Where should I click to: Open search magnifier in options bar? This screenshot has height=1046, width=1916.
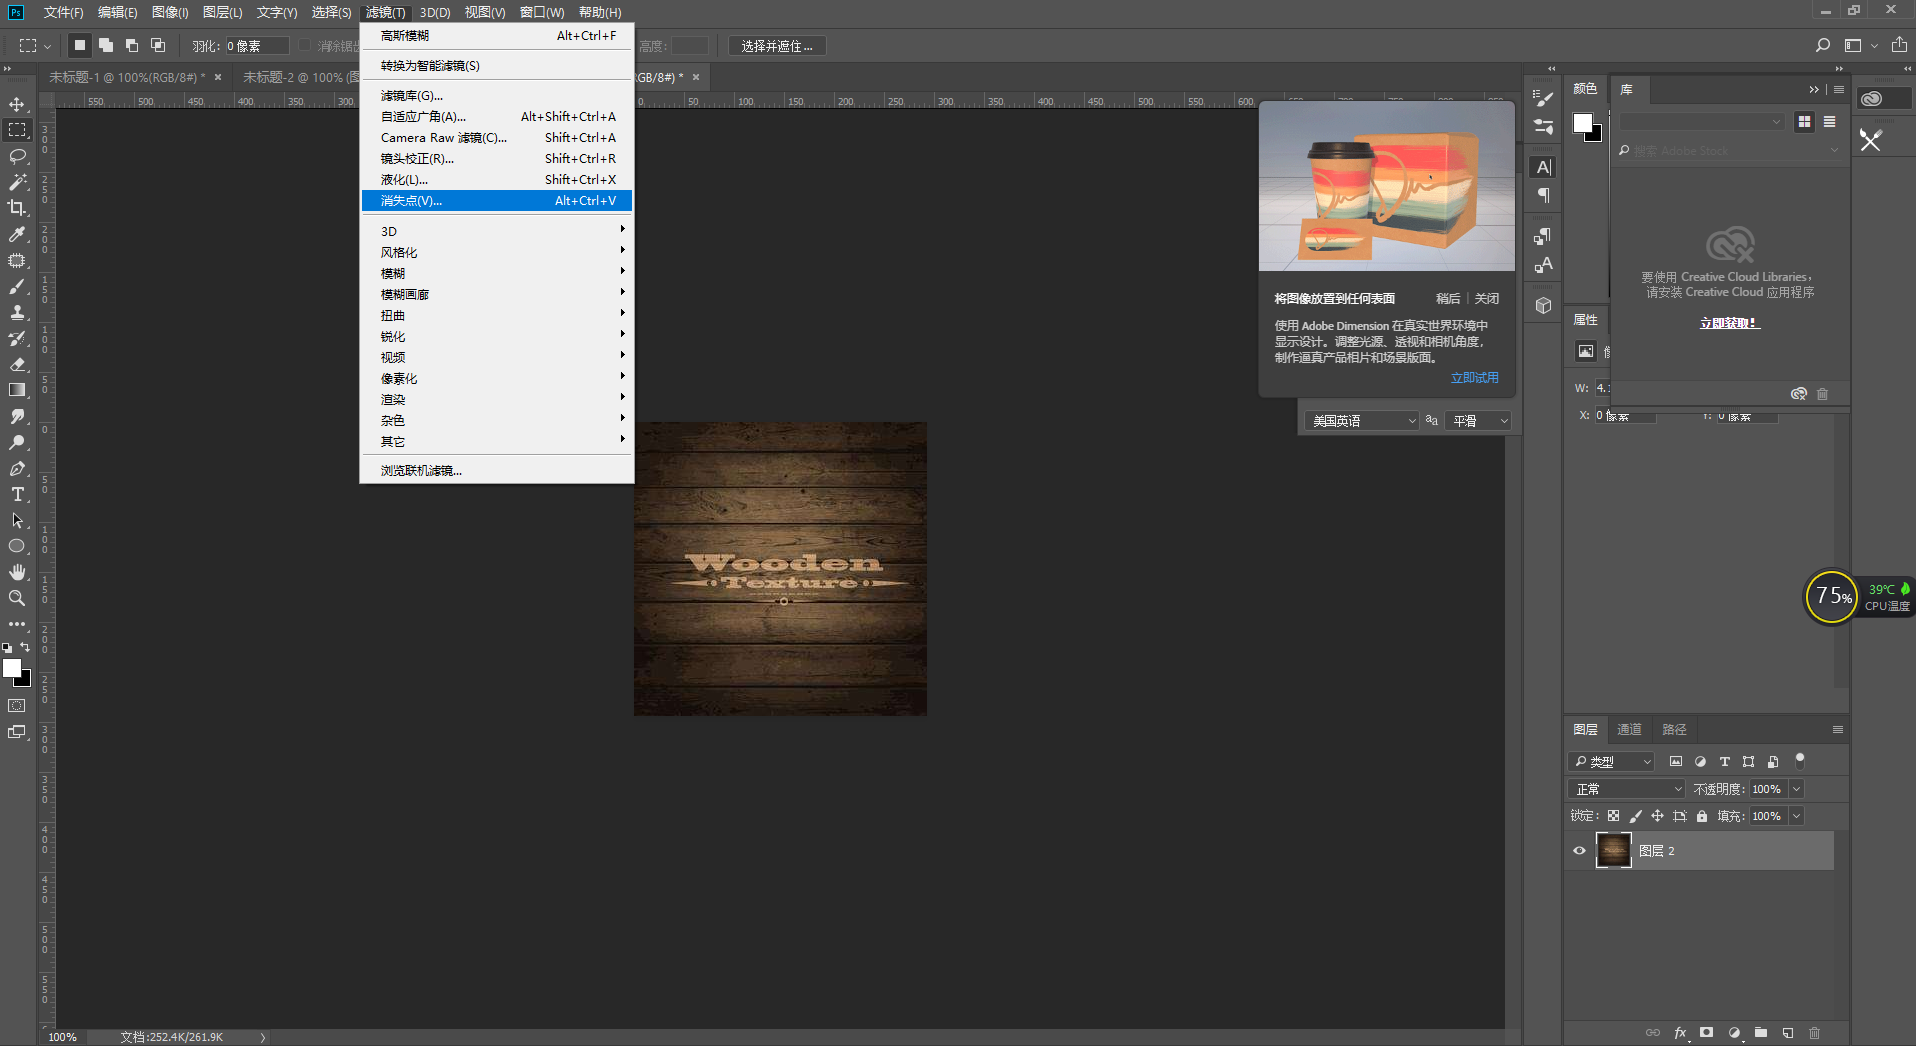point(1823,45)
